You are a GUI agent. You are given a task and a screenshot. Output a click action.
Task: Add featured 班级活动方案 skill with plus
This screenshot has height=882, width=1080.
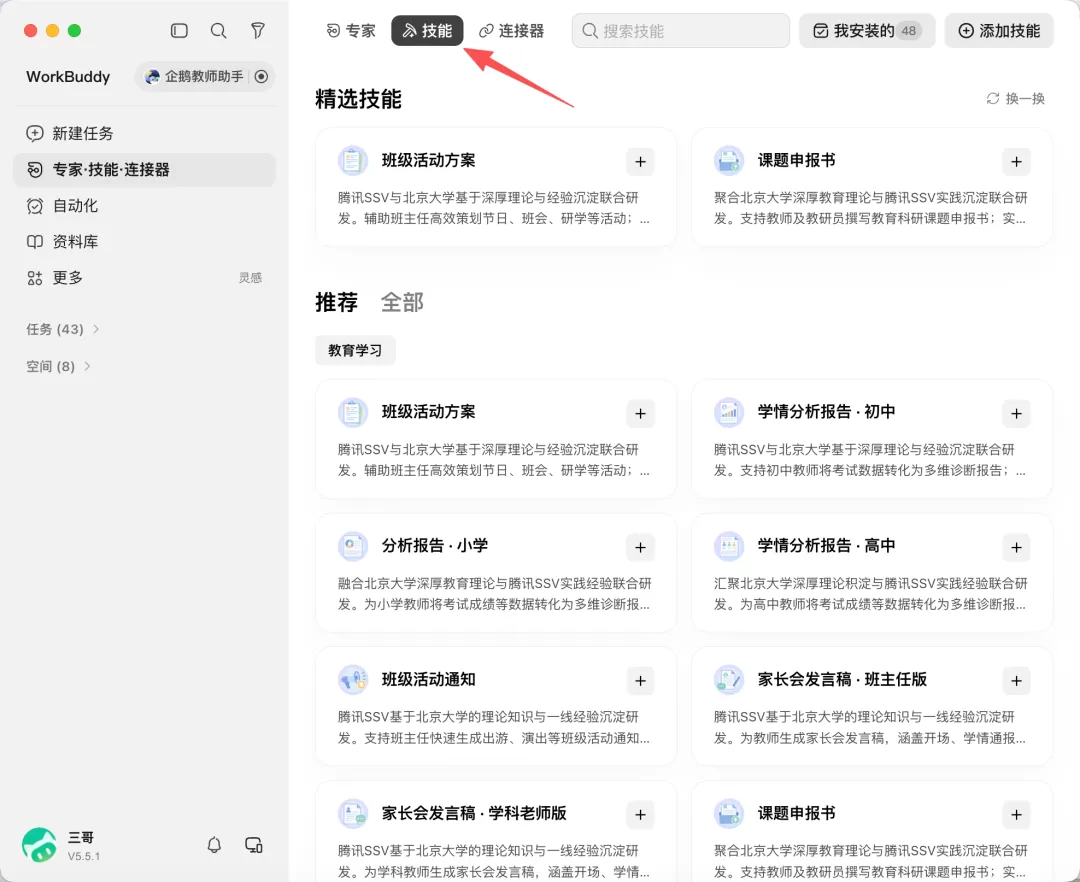(641, 162)
